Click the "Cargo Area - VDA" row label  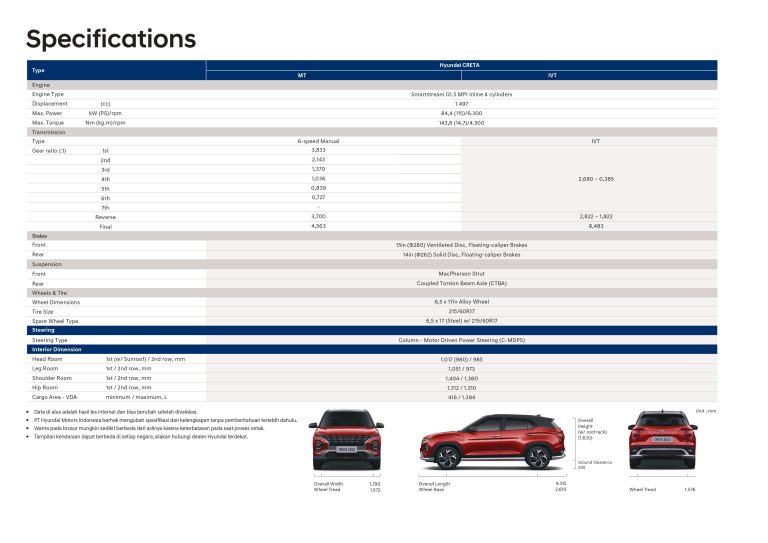(54, 397)
